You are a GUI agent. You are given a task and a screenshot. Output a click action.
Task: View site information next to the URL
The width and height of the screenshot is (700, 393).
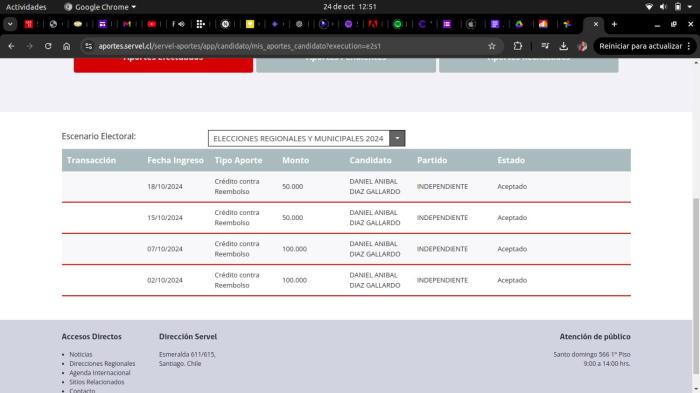(x=88, y=46)
